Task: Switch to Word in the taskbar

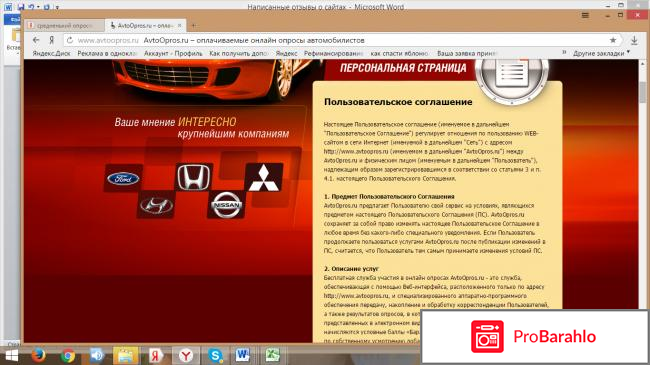Action: [243, 355]
